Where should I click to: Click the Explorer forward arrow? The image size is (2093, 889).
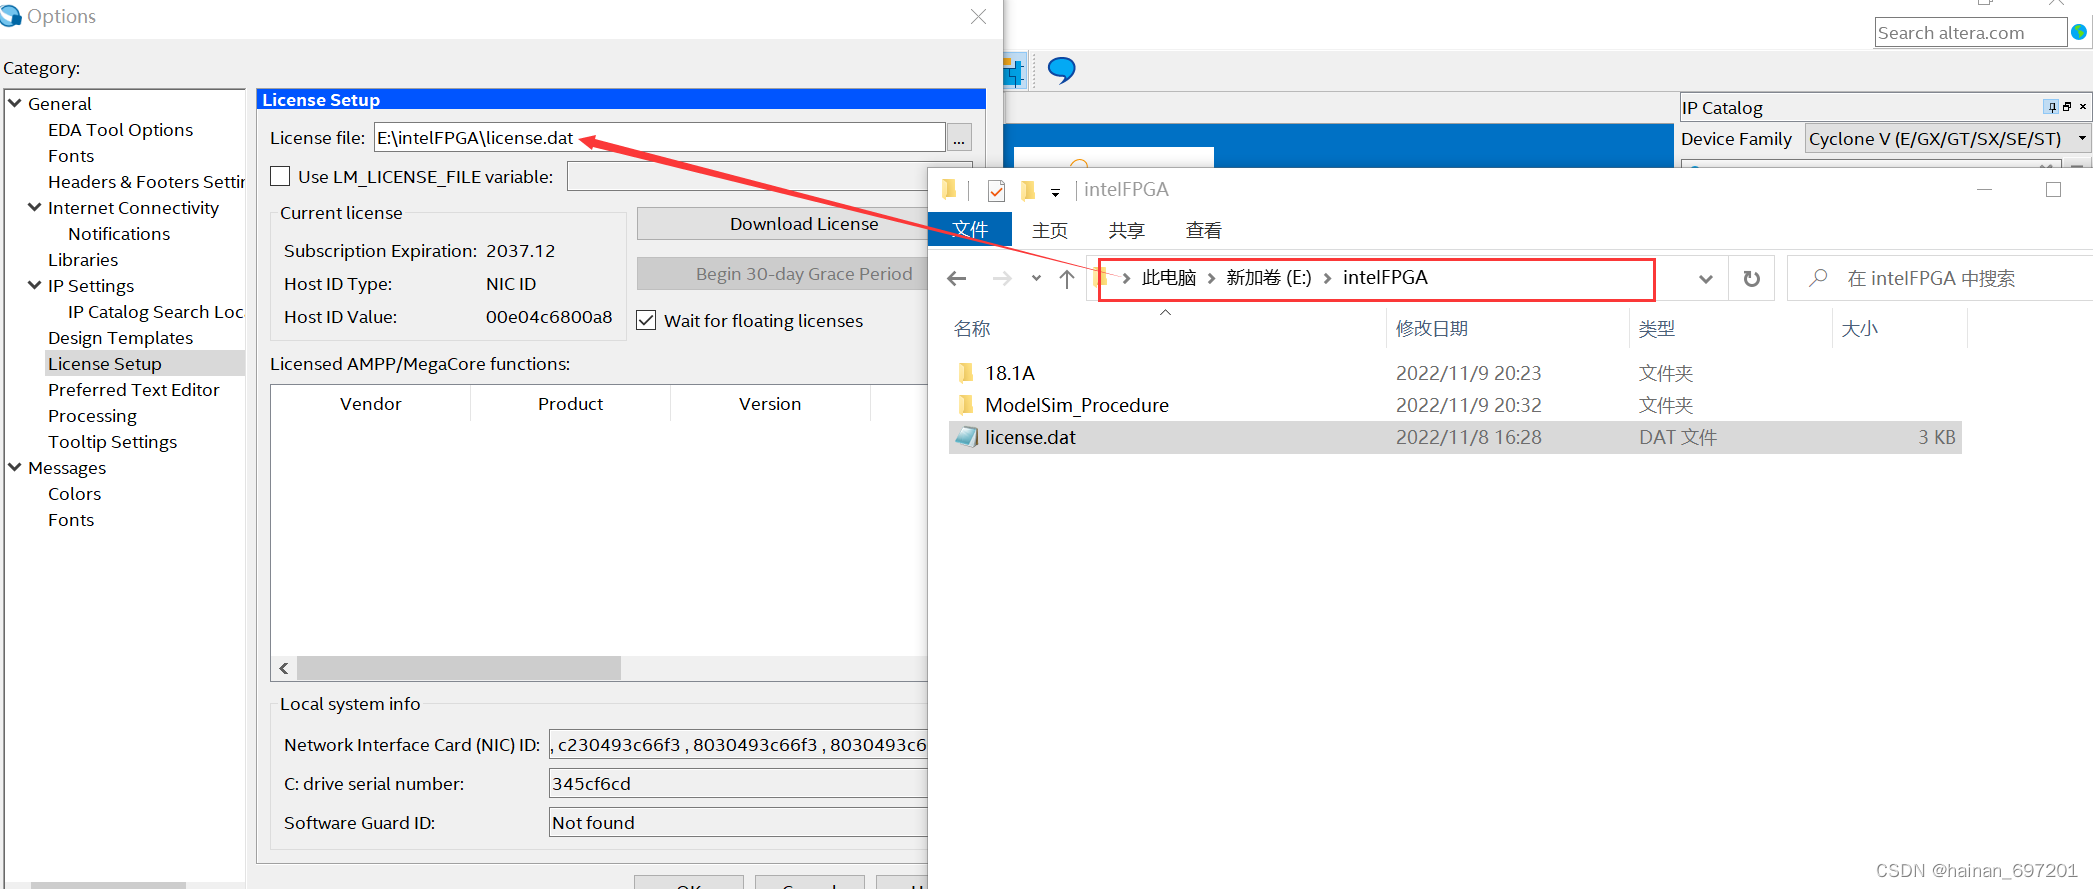(x=1001, y=278)
